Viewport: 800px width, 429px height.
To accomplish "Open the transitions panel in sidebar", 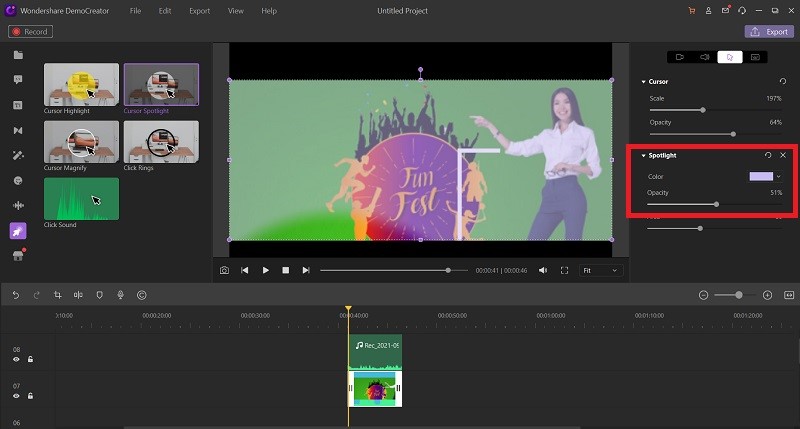I will pos(18,131).
